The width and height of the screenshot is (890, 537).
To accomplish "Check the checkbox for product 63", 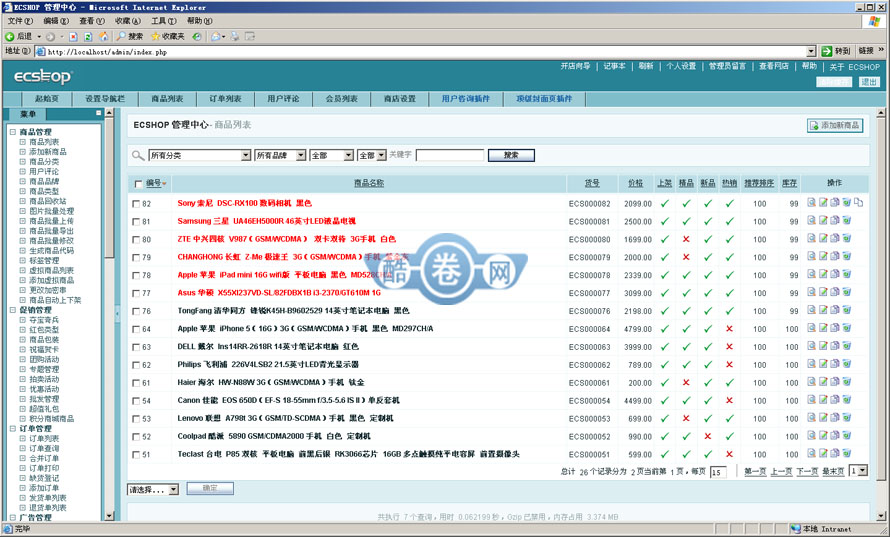I will coord(136,347).
